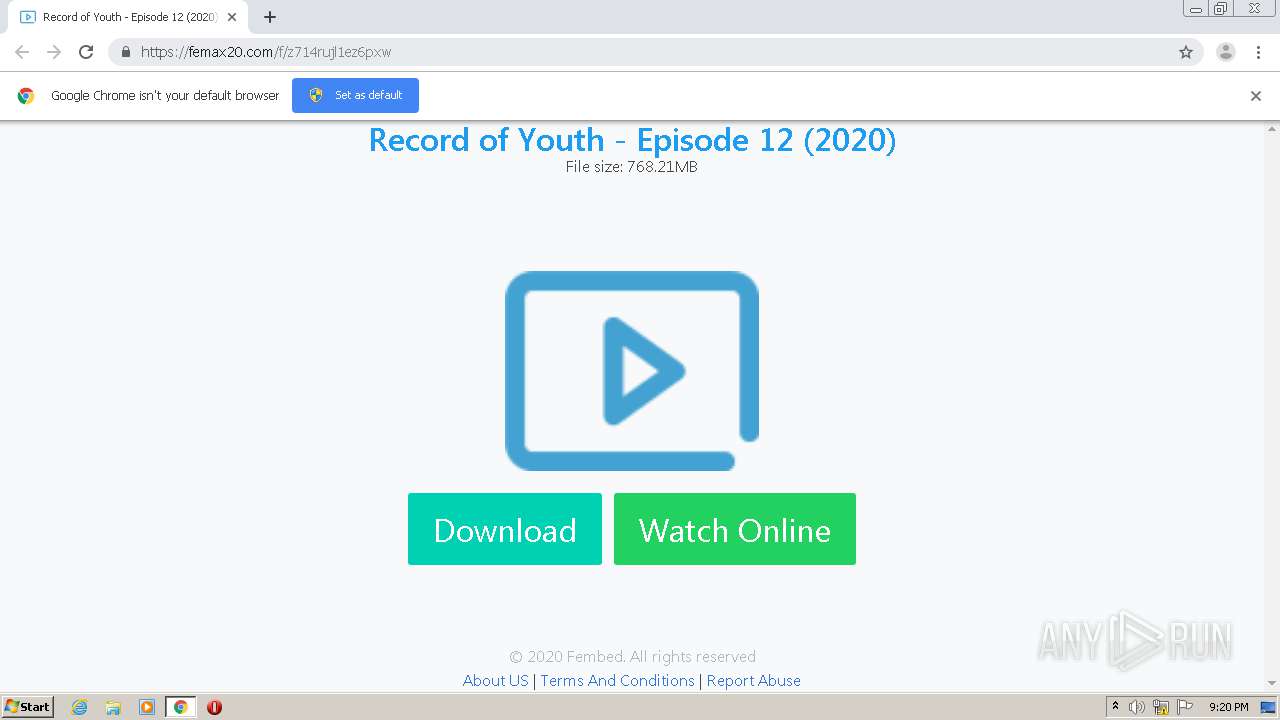Bookmark this page with the star icon
This screenshot has width=1280, height=720.
[x=1186, y=52]
